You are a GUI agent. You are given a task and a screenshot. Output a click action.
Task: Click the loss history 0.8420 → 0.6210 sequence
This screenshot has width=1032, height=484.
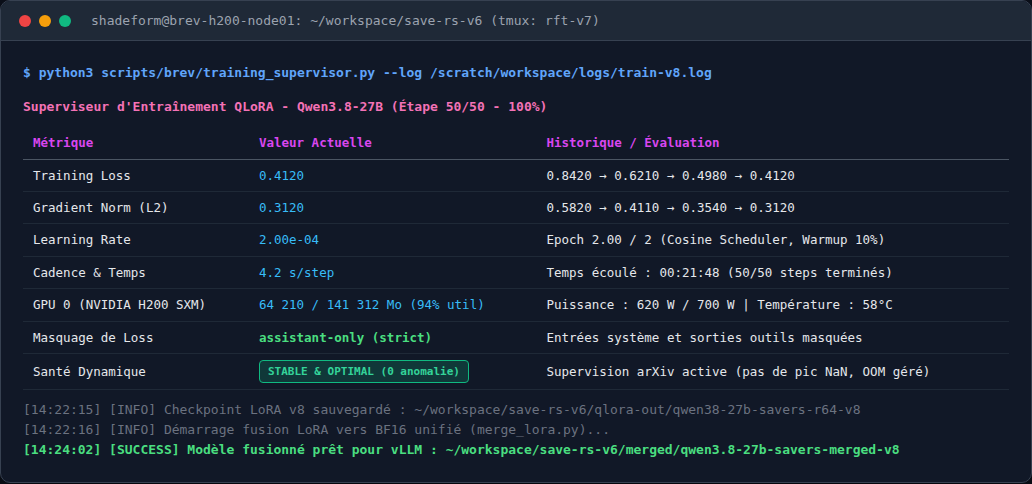pyautogui.click(x=671, y=176)
